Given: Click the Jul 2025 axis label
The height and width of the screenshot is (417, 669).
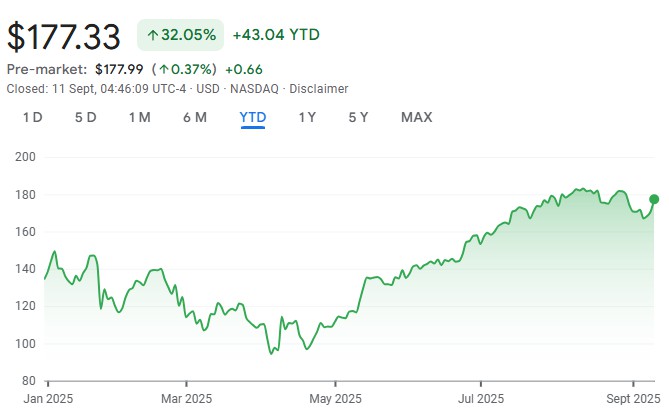Looking at the screenshot, I should (480, 398).
